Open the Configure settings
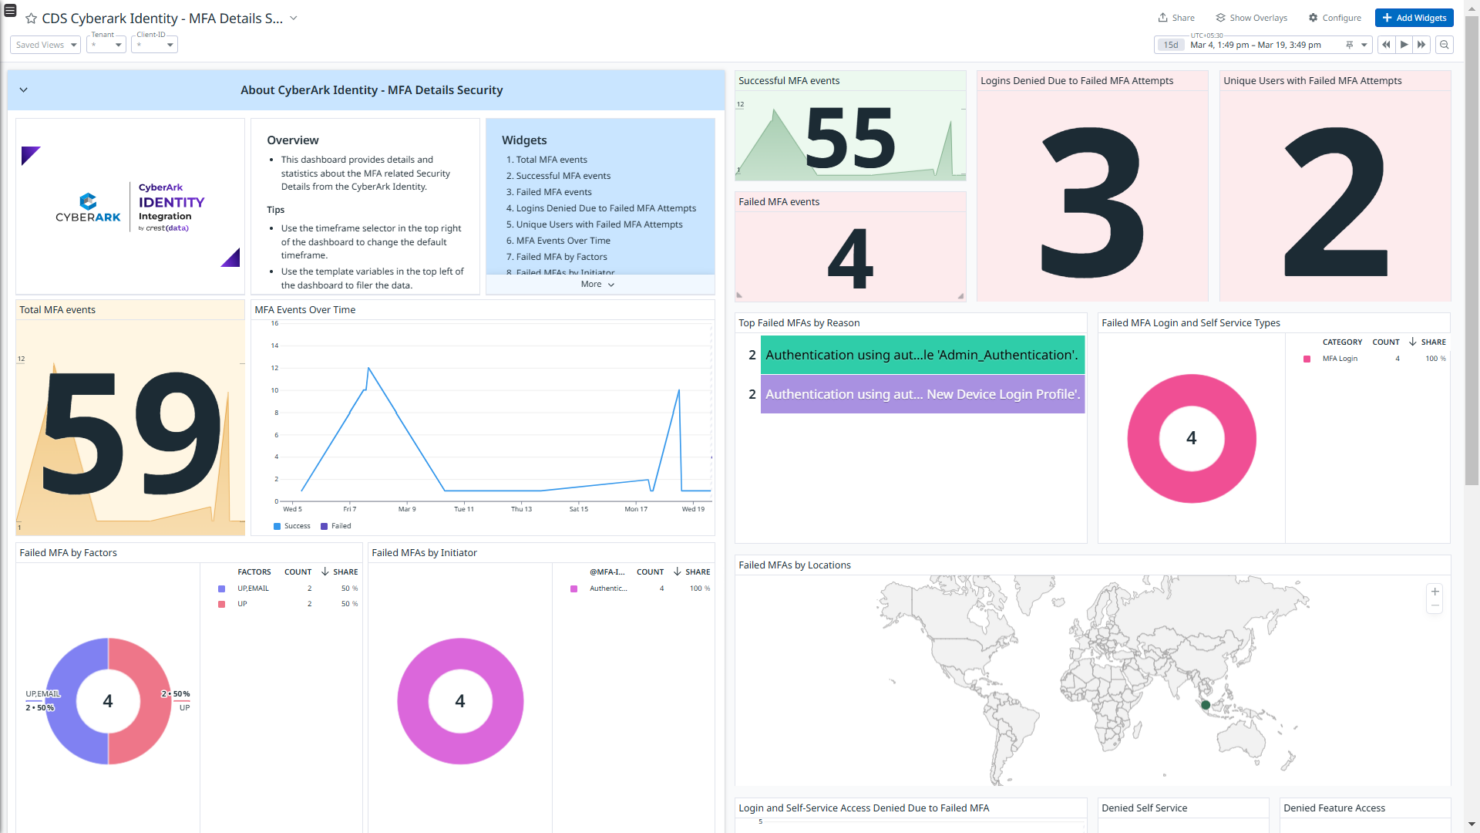This screenshot has height=833, width=1480. [x=1335, y=18]
